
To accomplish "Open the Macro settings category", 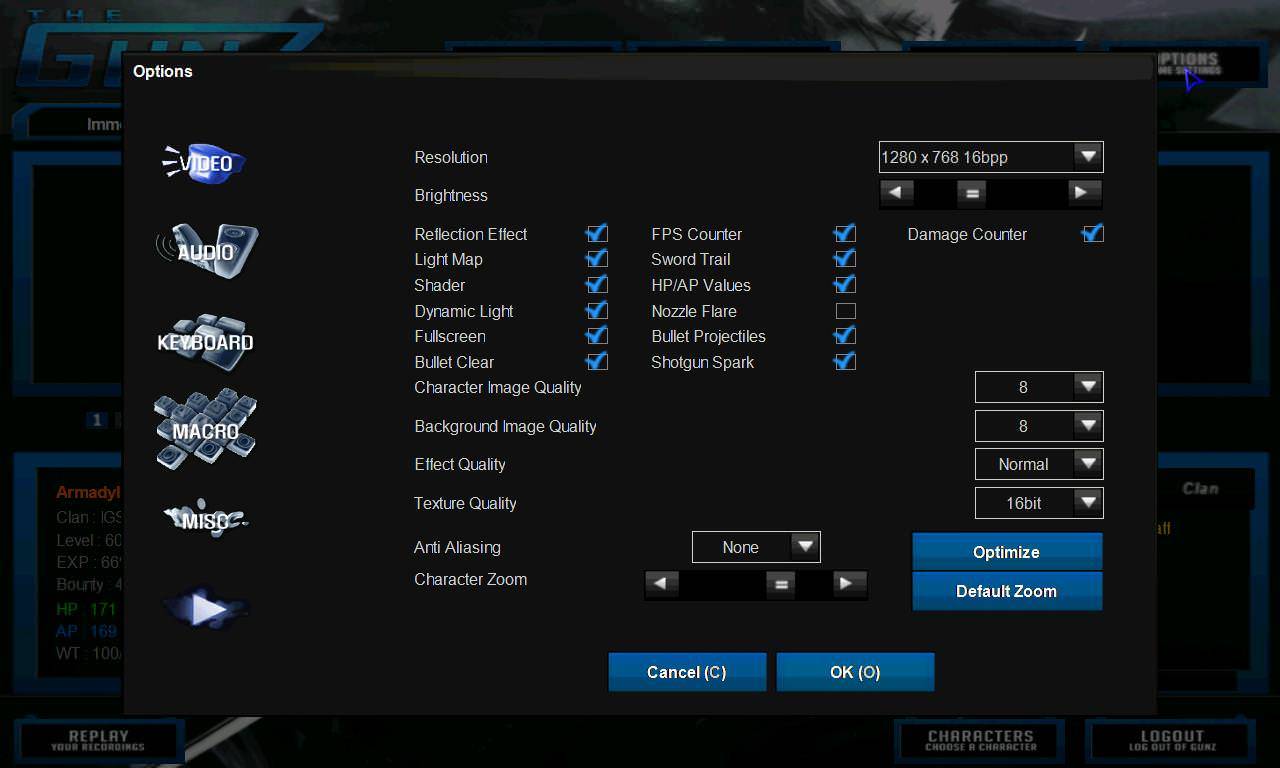I will [205, 431].
